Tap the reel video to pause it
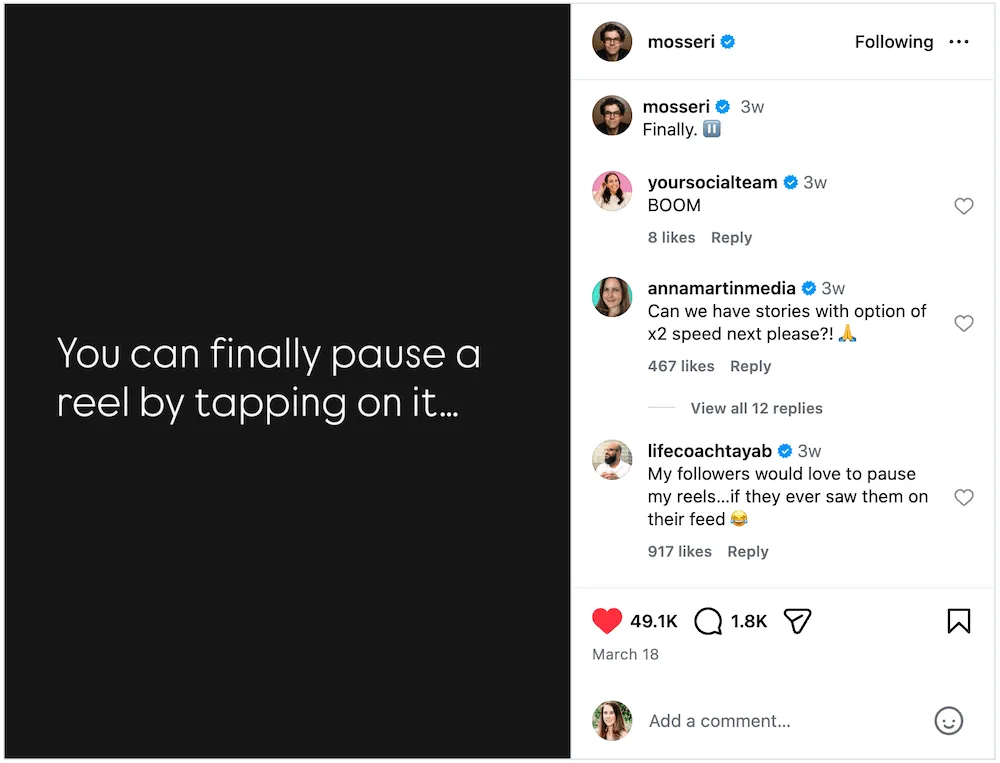 285,380
